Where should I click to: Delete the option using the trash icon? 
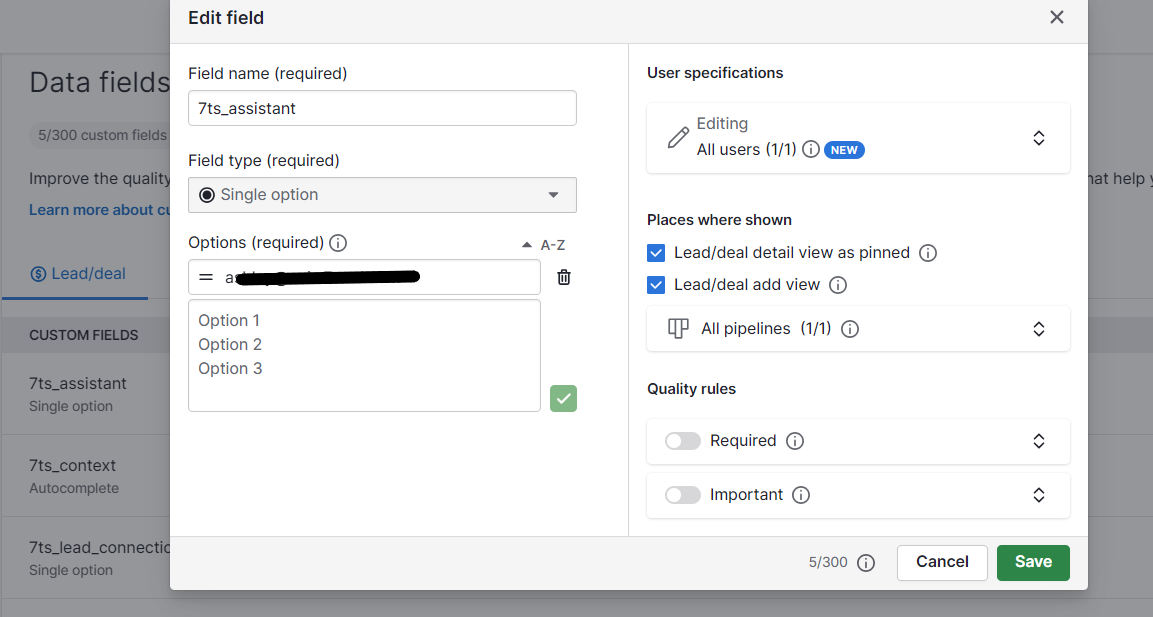click(x=564, y=278)
